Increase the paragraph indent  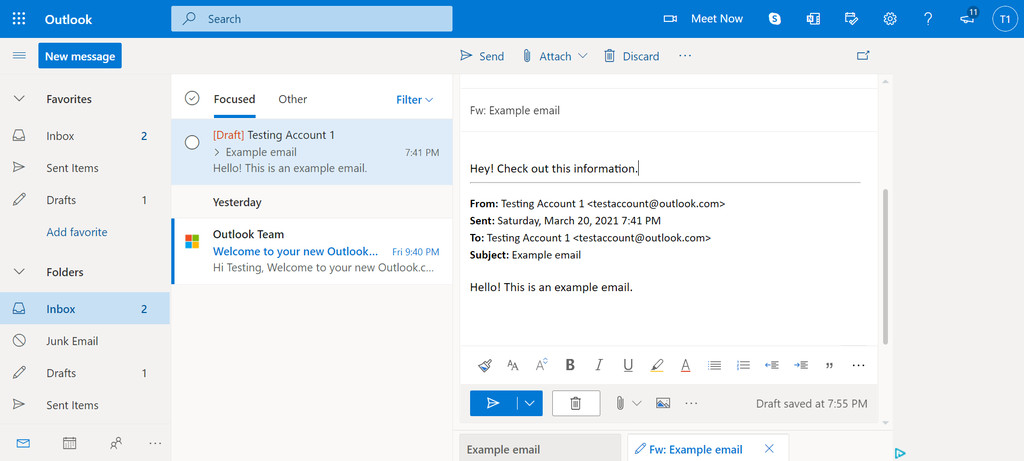click(801, 365)
